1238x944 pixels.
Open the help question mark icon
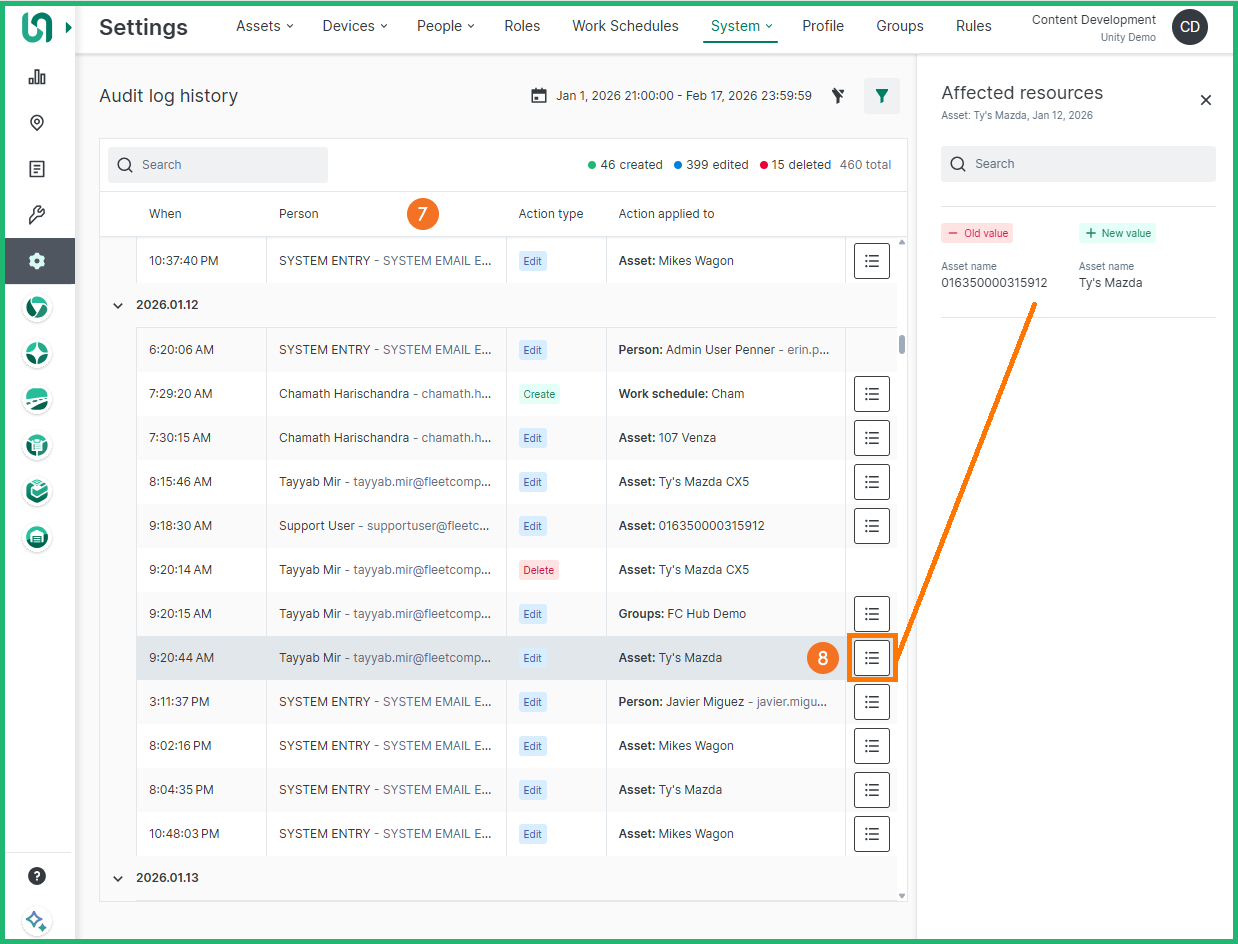tap(37, 876)
